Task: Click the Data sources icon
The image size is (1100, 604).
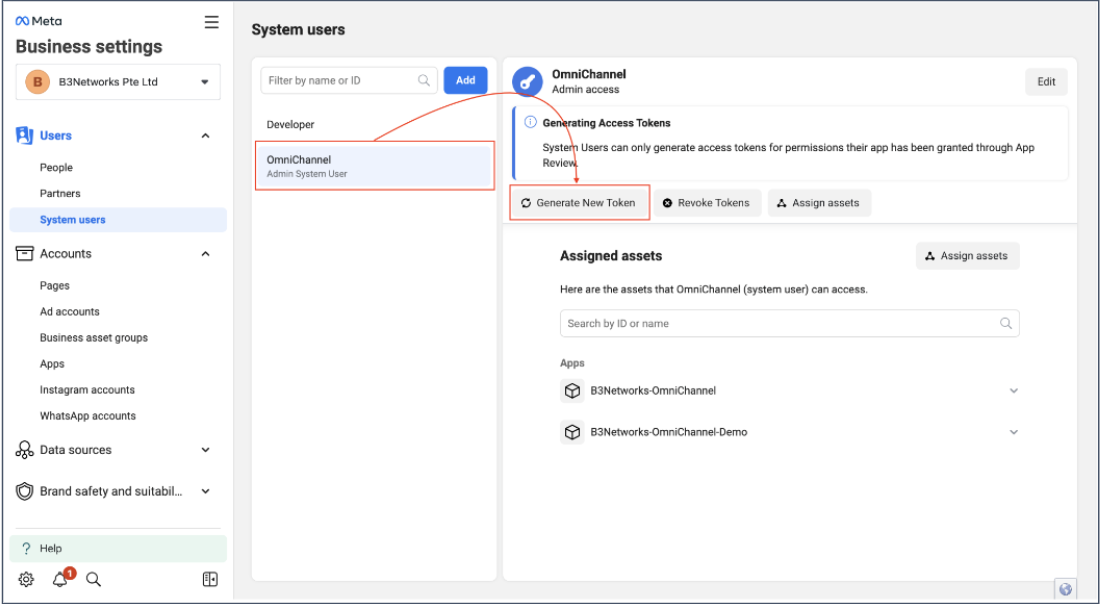Action: tap(25, 450)
